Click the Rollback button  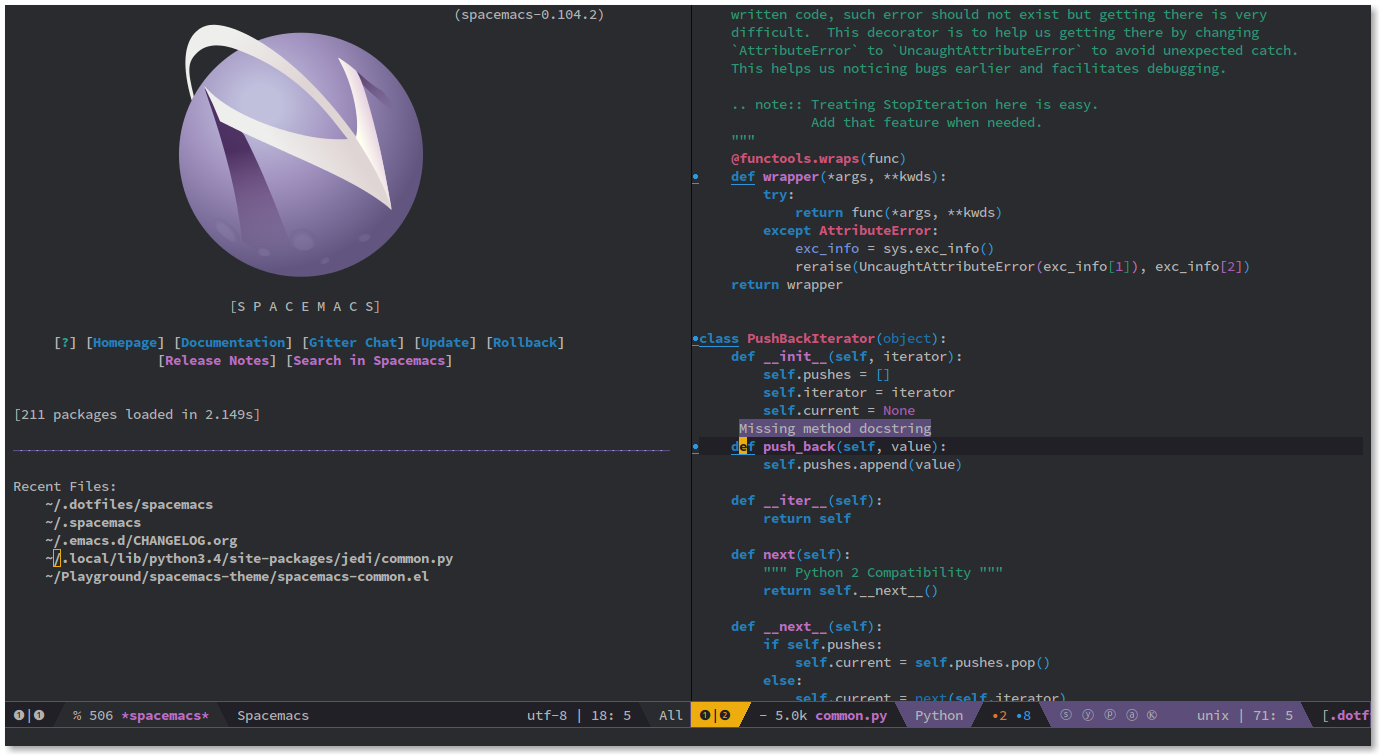click(526, 341)
